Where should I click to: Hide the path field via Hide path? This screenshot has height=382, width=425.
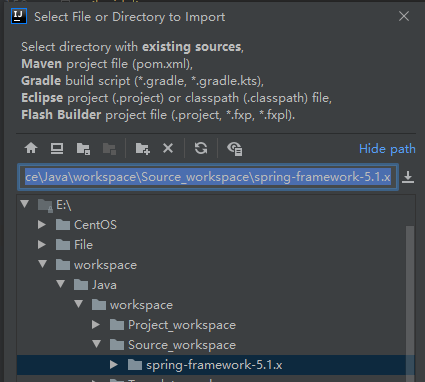point(387,149)
